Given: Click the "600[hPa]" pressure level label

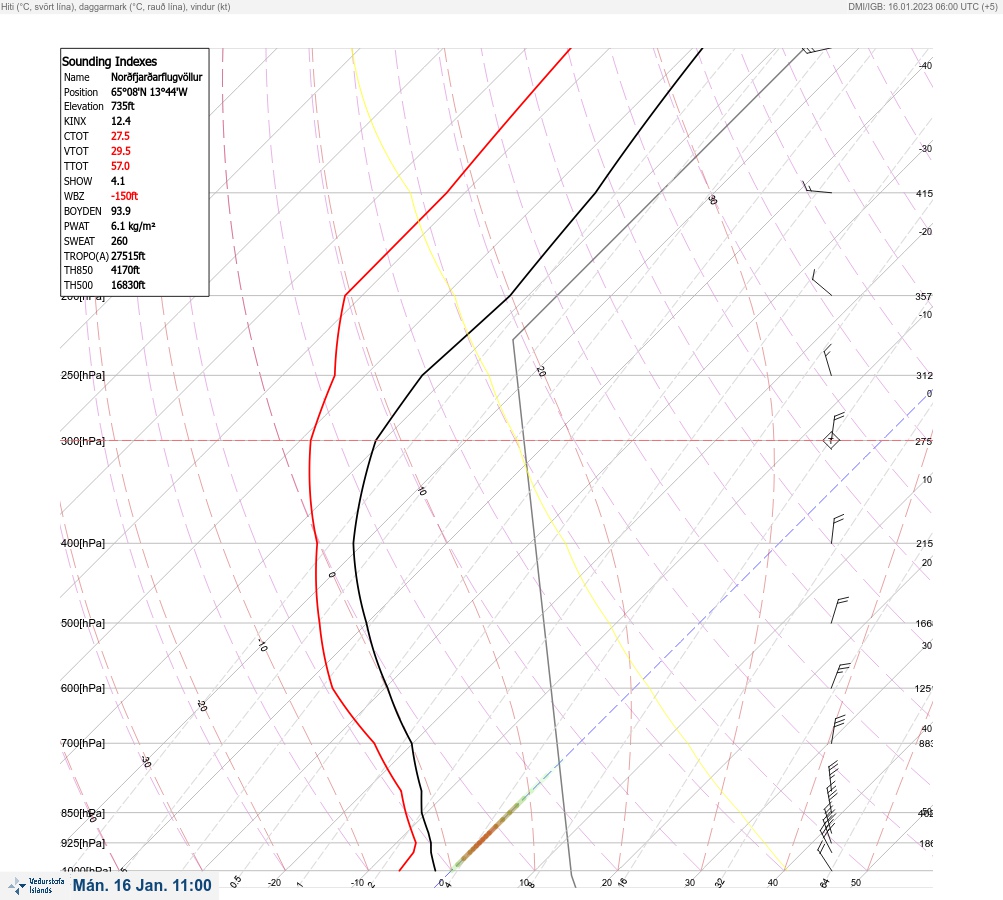Looking at the screenshot, I should click(x=83, y=688).
